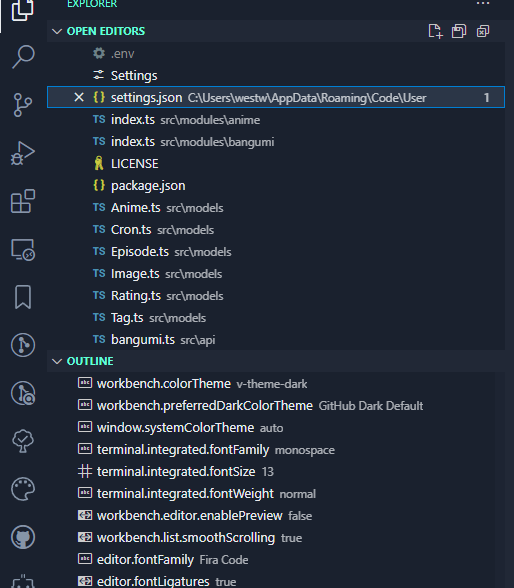Screen dimensions: 514x588
Task: Open the .env editor
Action: (276, 54)
